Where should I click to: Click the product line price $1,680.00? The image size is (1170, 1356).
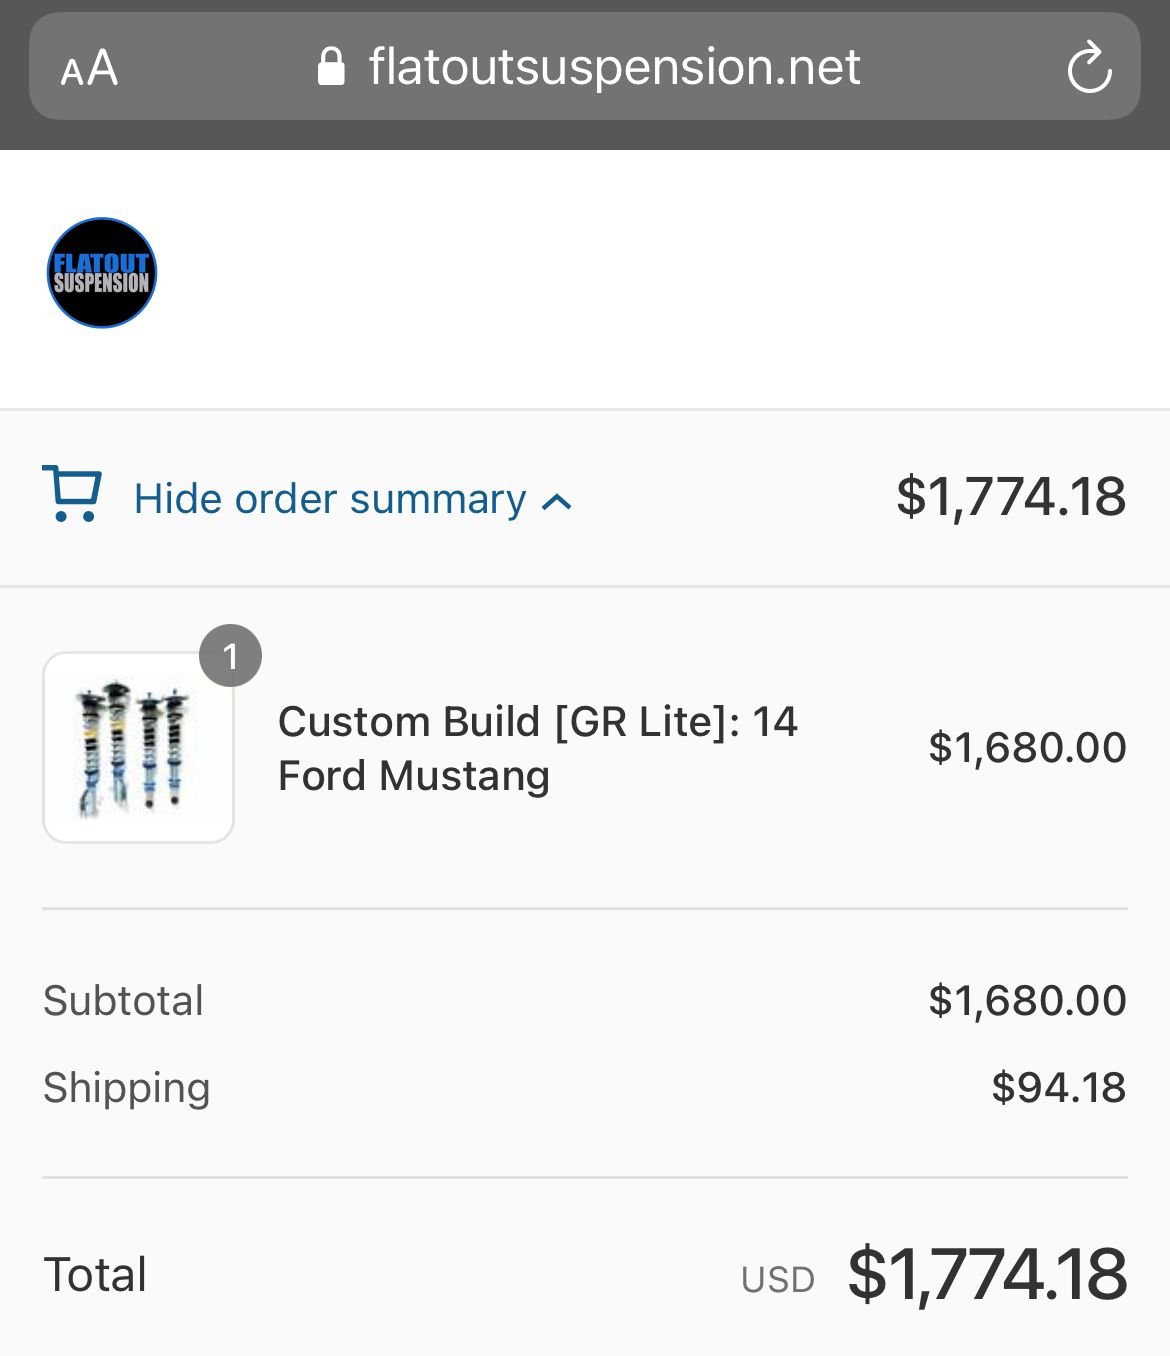coord(1027,748)
